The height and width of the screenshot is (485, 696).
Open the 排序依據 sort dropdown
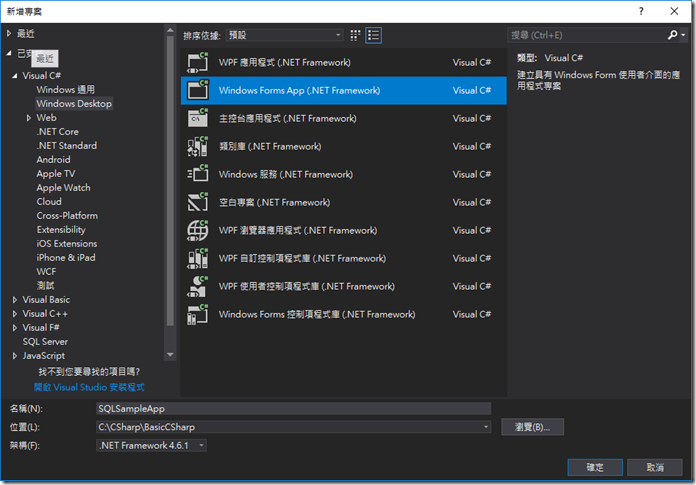pos(285,35)
